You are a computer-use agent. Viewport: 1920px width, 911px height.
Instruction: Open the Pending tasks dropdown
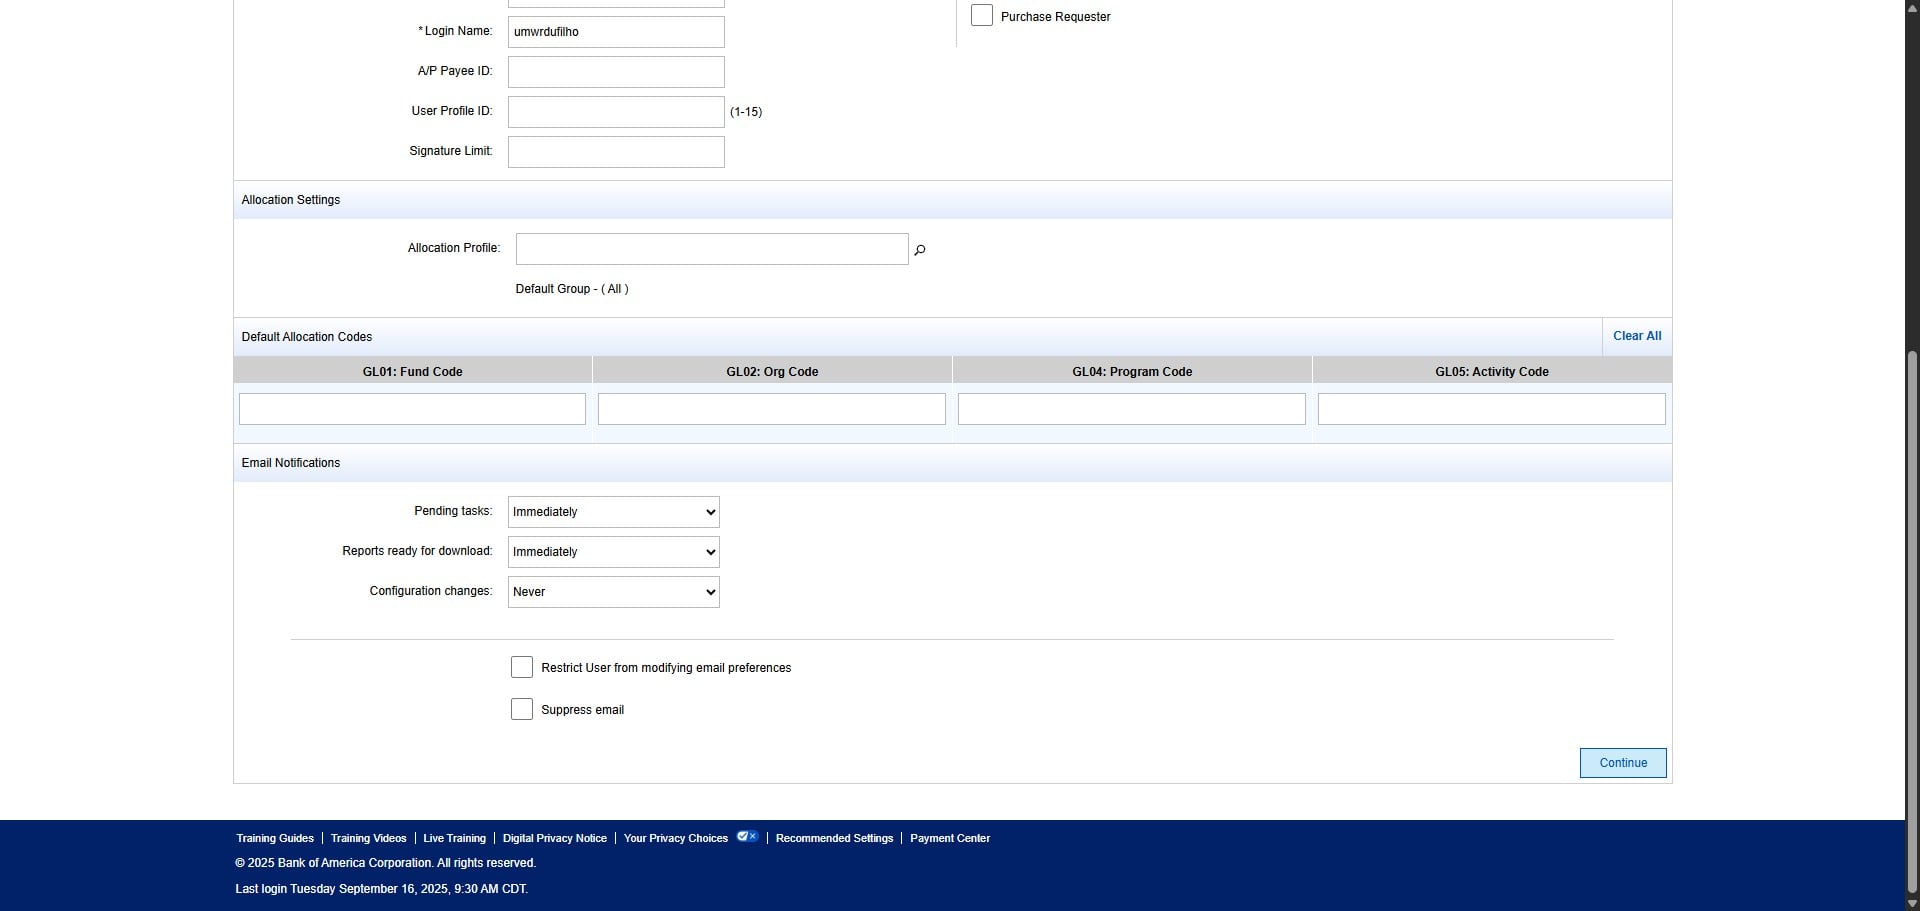point(613,512)
